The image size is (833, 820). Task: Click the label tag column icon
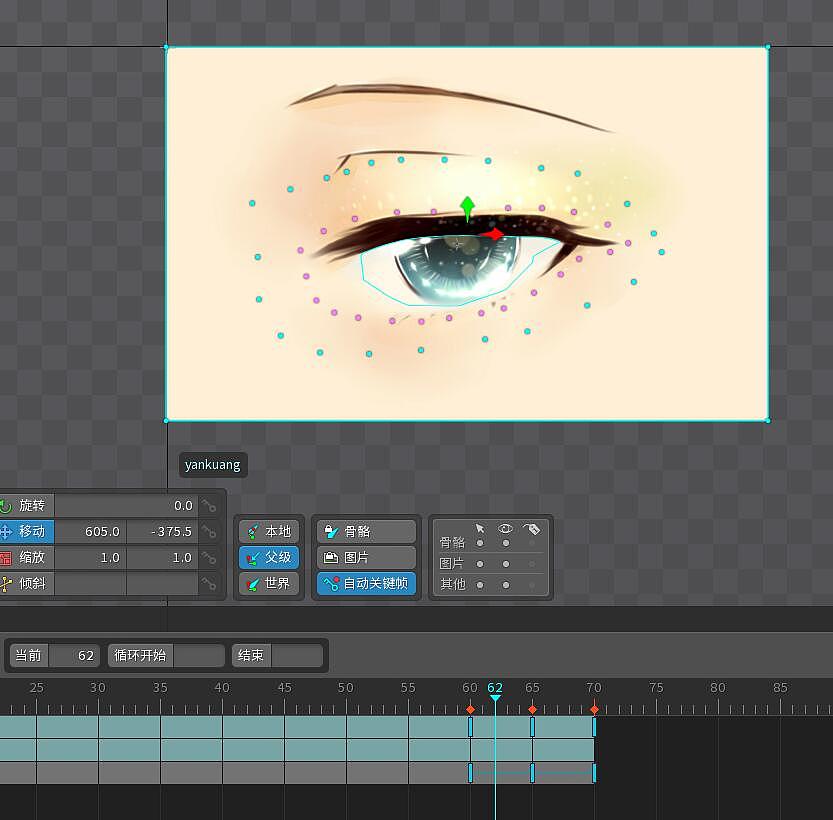(x=531, y=529)
